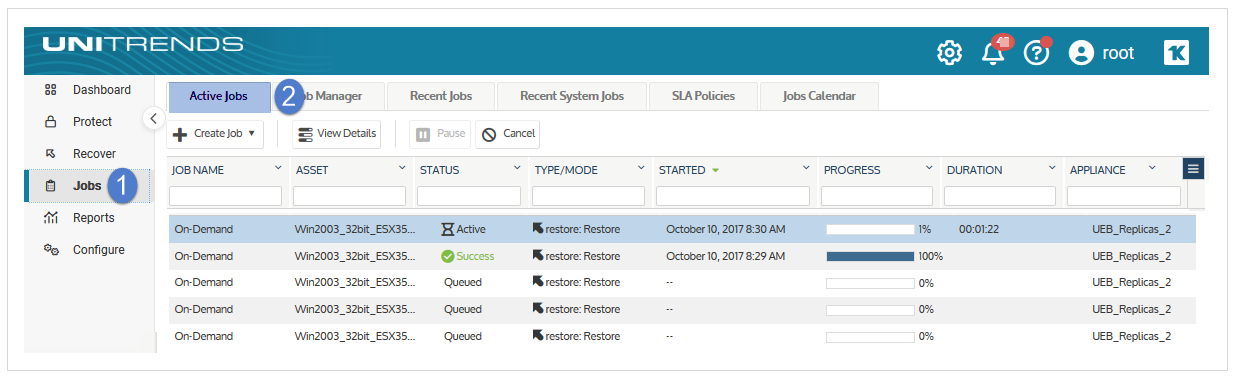
Task: Switch to the Active Jobs tab
Action: (218, 96)
